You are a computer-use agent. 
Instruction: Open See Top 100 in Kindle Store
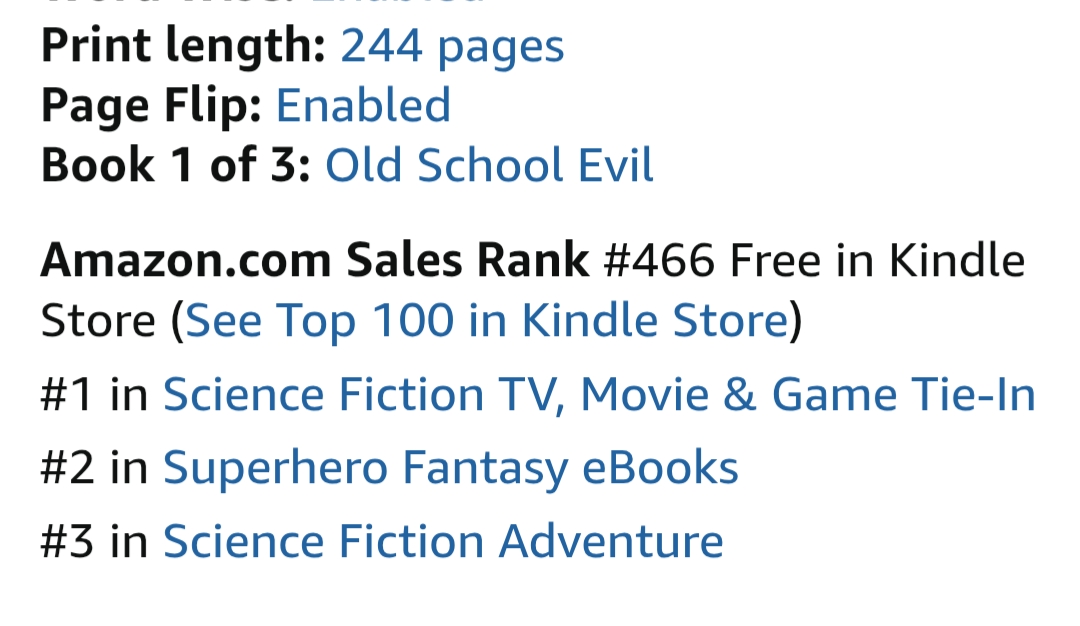(x=486, y=321)
